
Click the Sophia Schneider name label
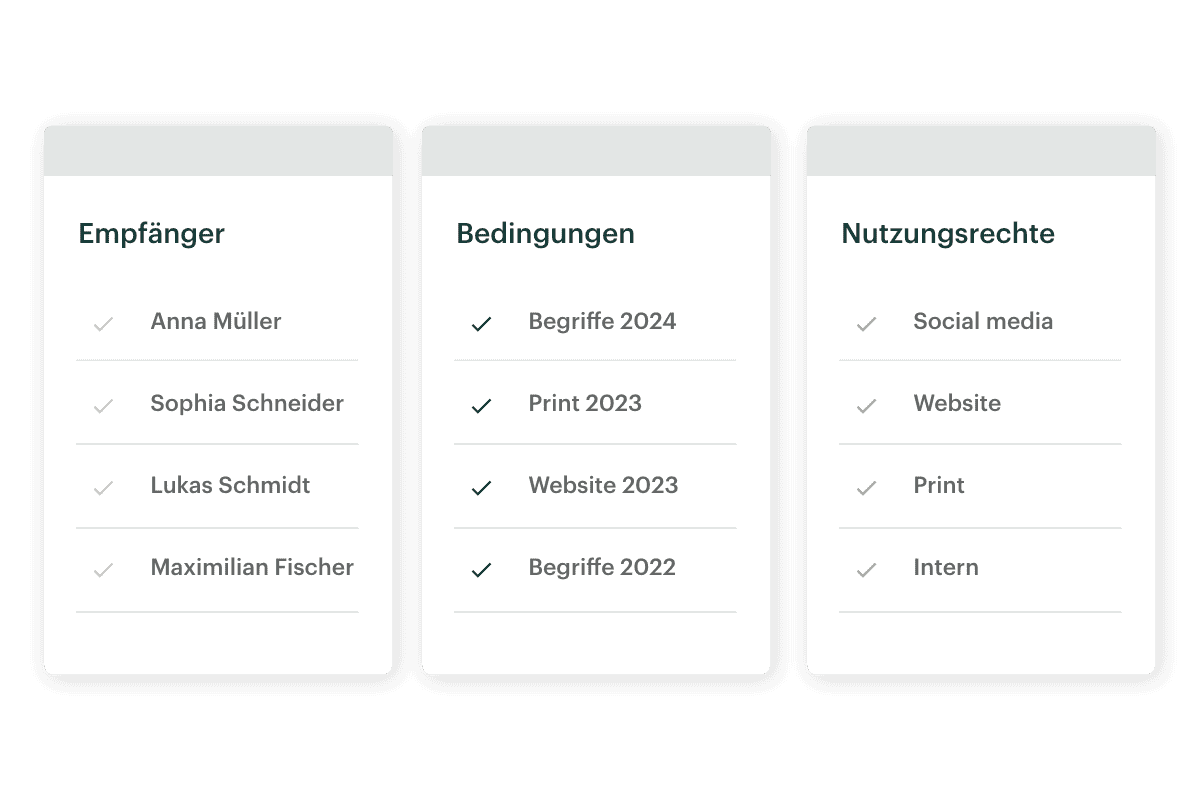(x=246, y=403)
